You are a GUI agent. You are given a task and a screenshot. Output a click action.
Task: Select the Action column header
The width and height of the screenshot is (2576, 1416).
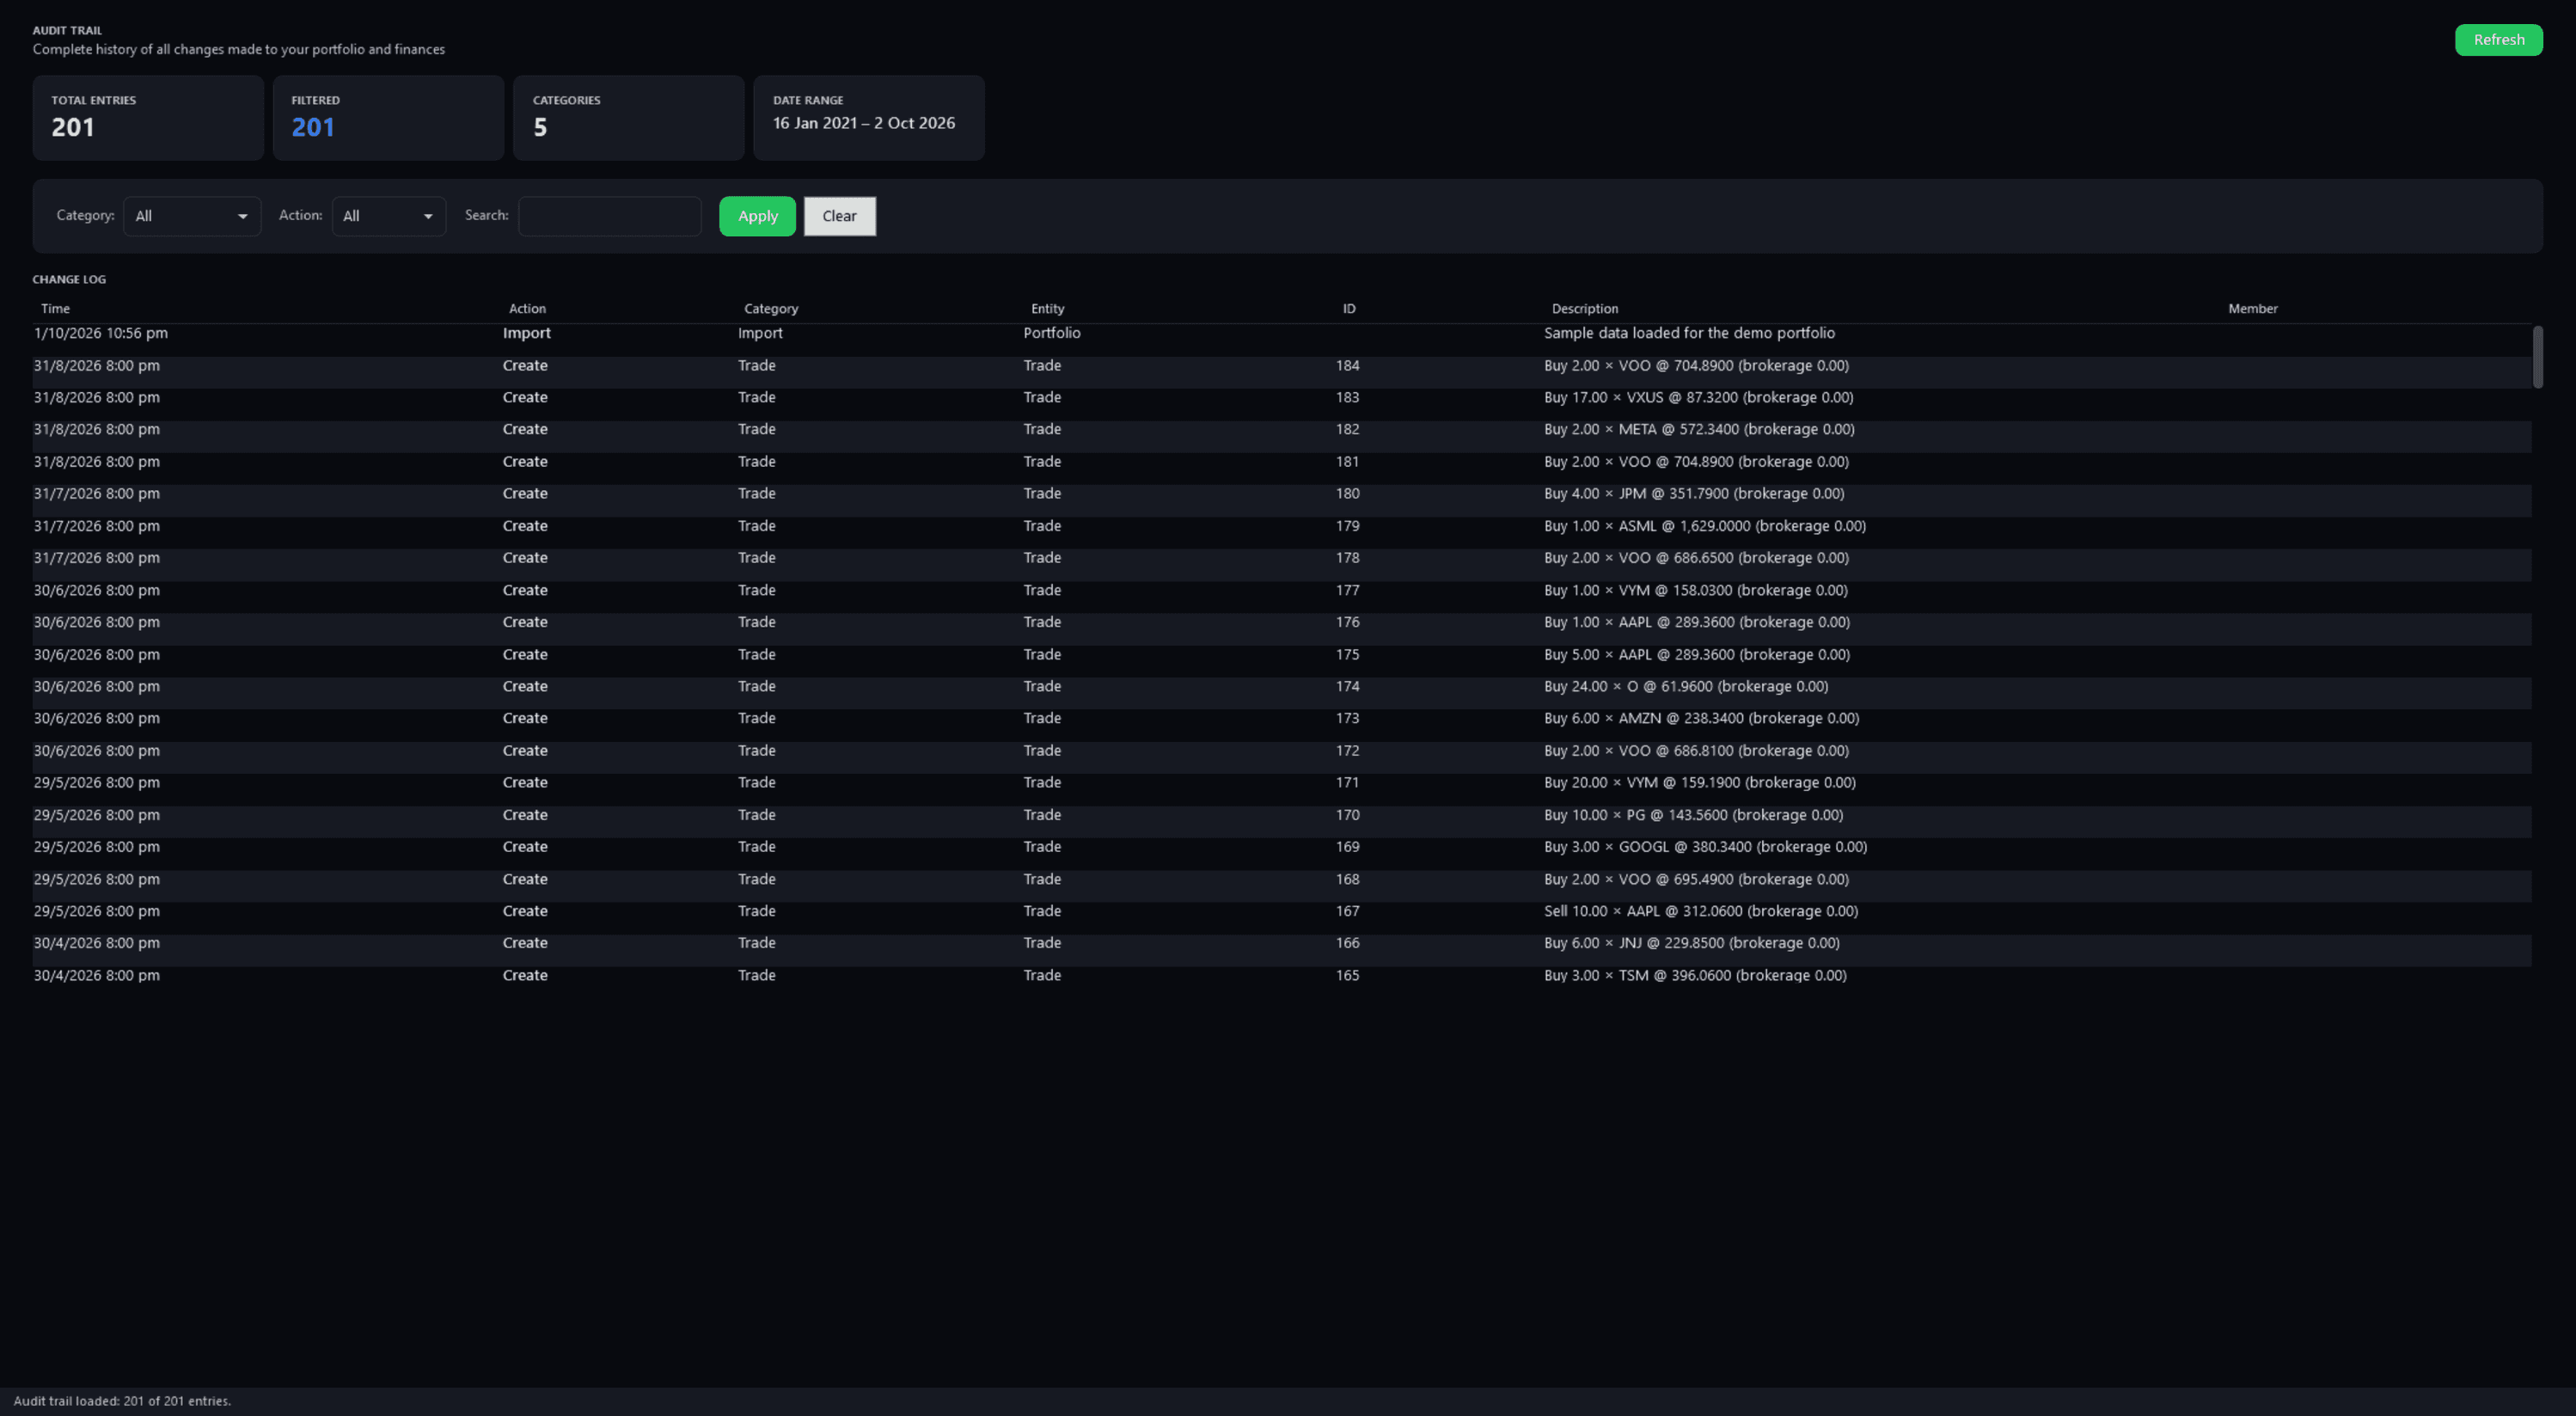527,309
